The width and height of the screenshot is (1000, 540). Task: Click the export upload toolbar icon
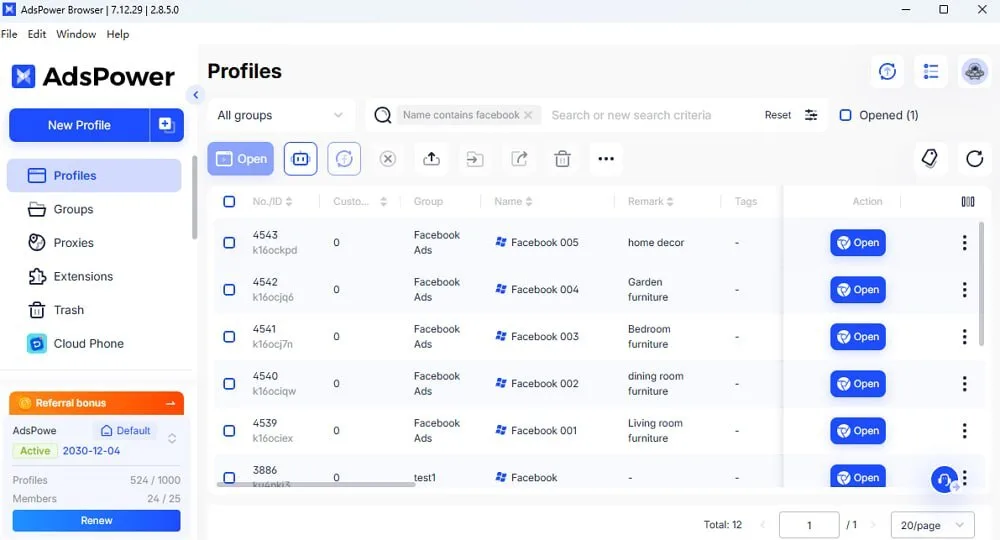(x=431, y=159)
